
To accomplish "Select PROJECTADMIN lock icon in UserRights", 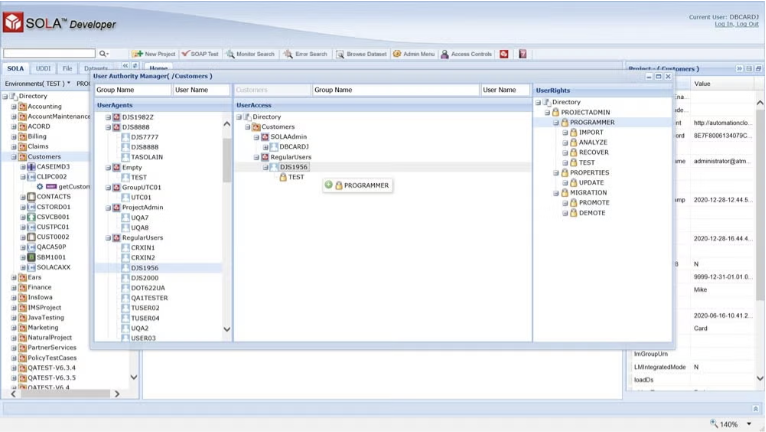I will point(555,112).
